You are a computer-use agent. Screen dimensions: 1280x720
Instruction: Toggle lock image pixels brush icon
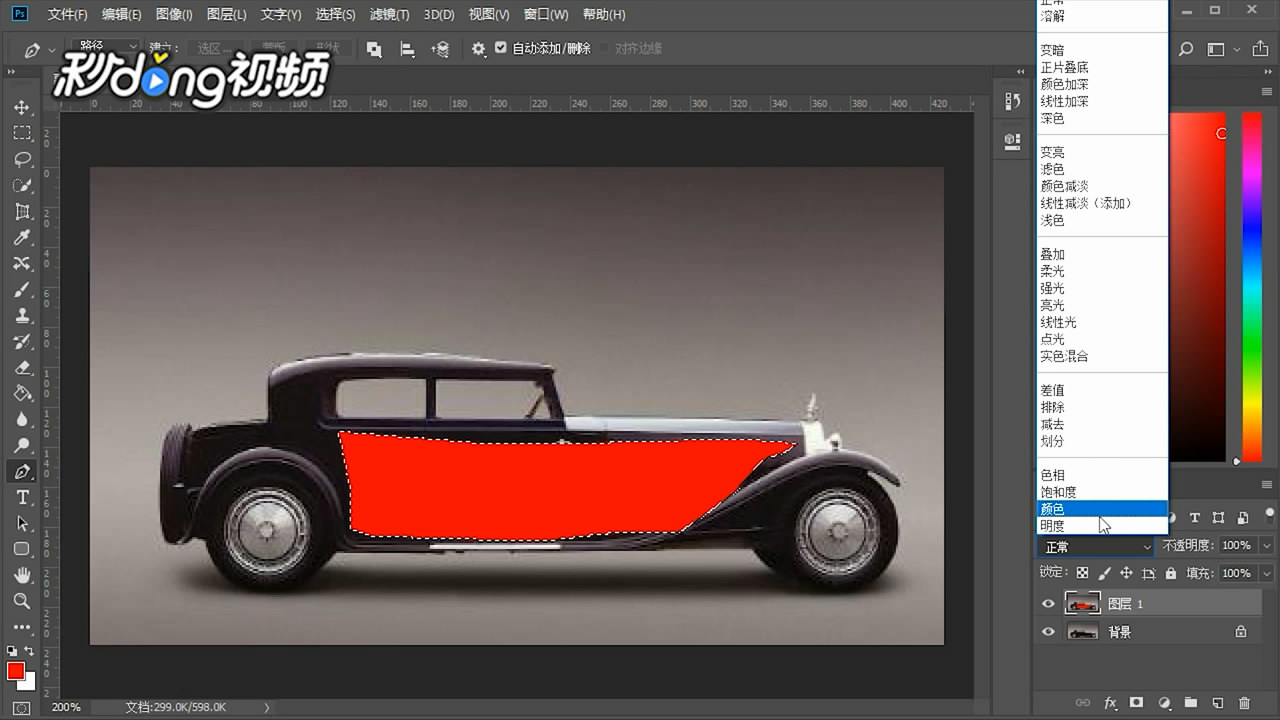pos(1104,573)
